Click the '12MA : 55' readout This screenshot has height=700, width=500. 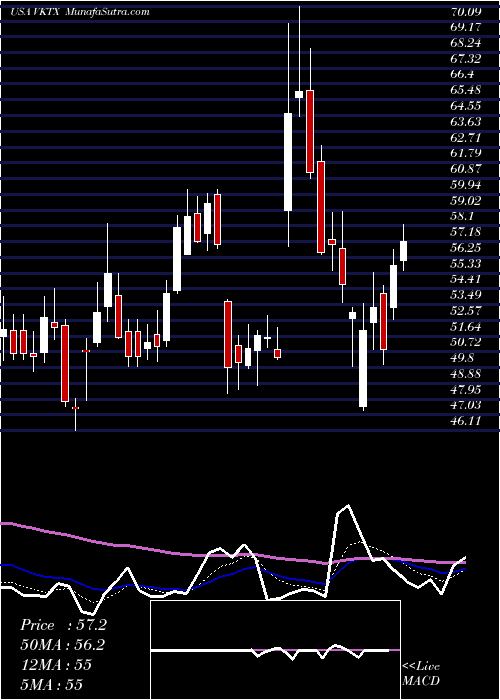[55, 665]
